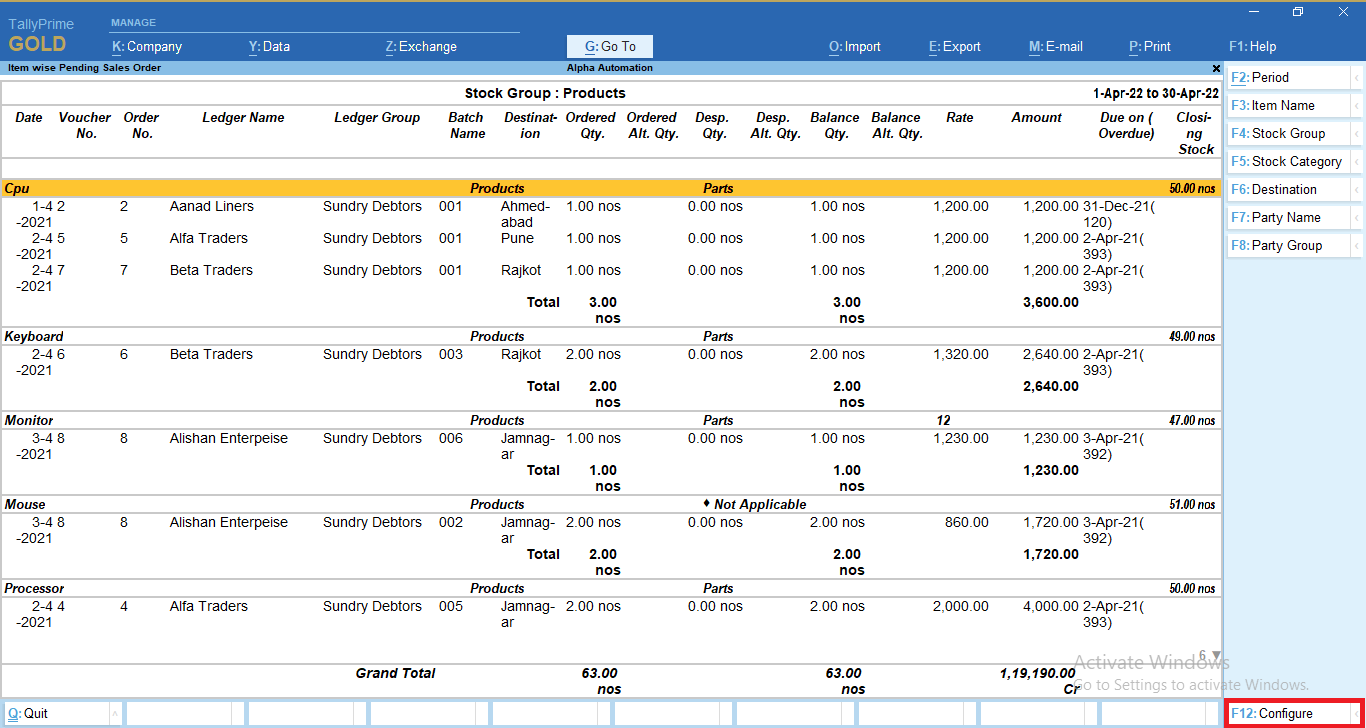Screen dimensions: 1366x728
Task: Click F6: Destination in the right panel
Action: click(x=1290, y=189)
